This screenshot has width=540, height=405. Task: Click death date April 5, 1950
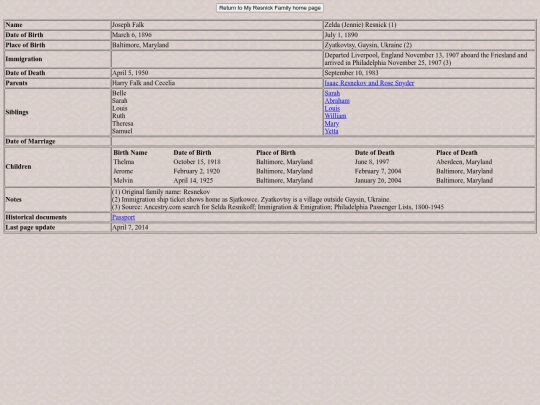click(130, 73)
